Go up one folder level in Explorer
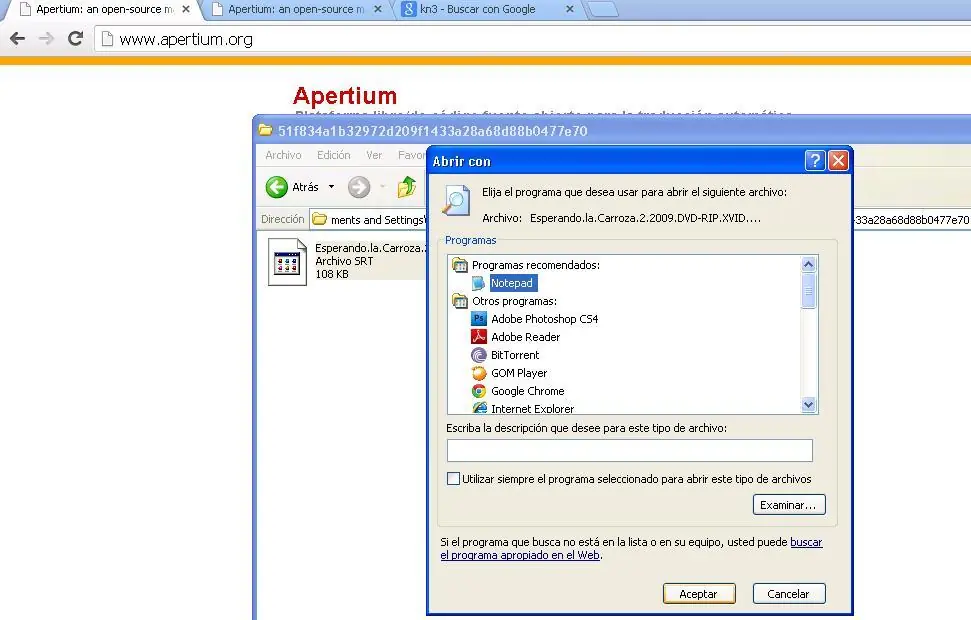971x620 pixels. [407, 187]
